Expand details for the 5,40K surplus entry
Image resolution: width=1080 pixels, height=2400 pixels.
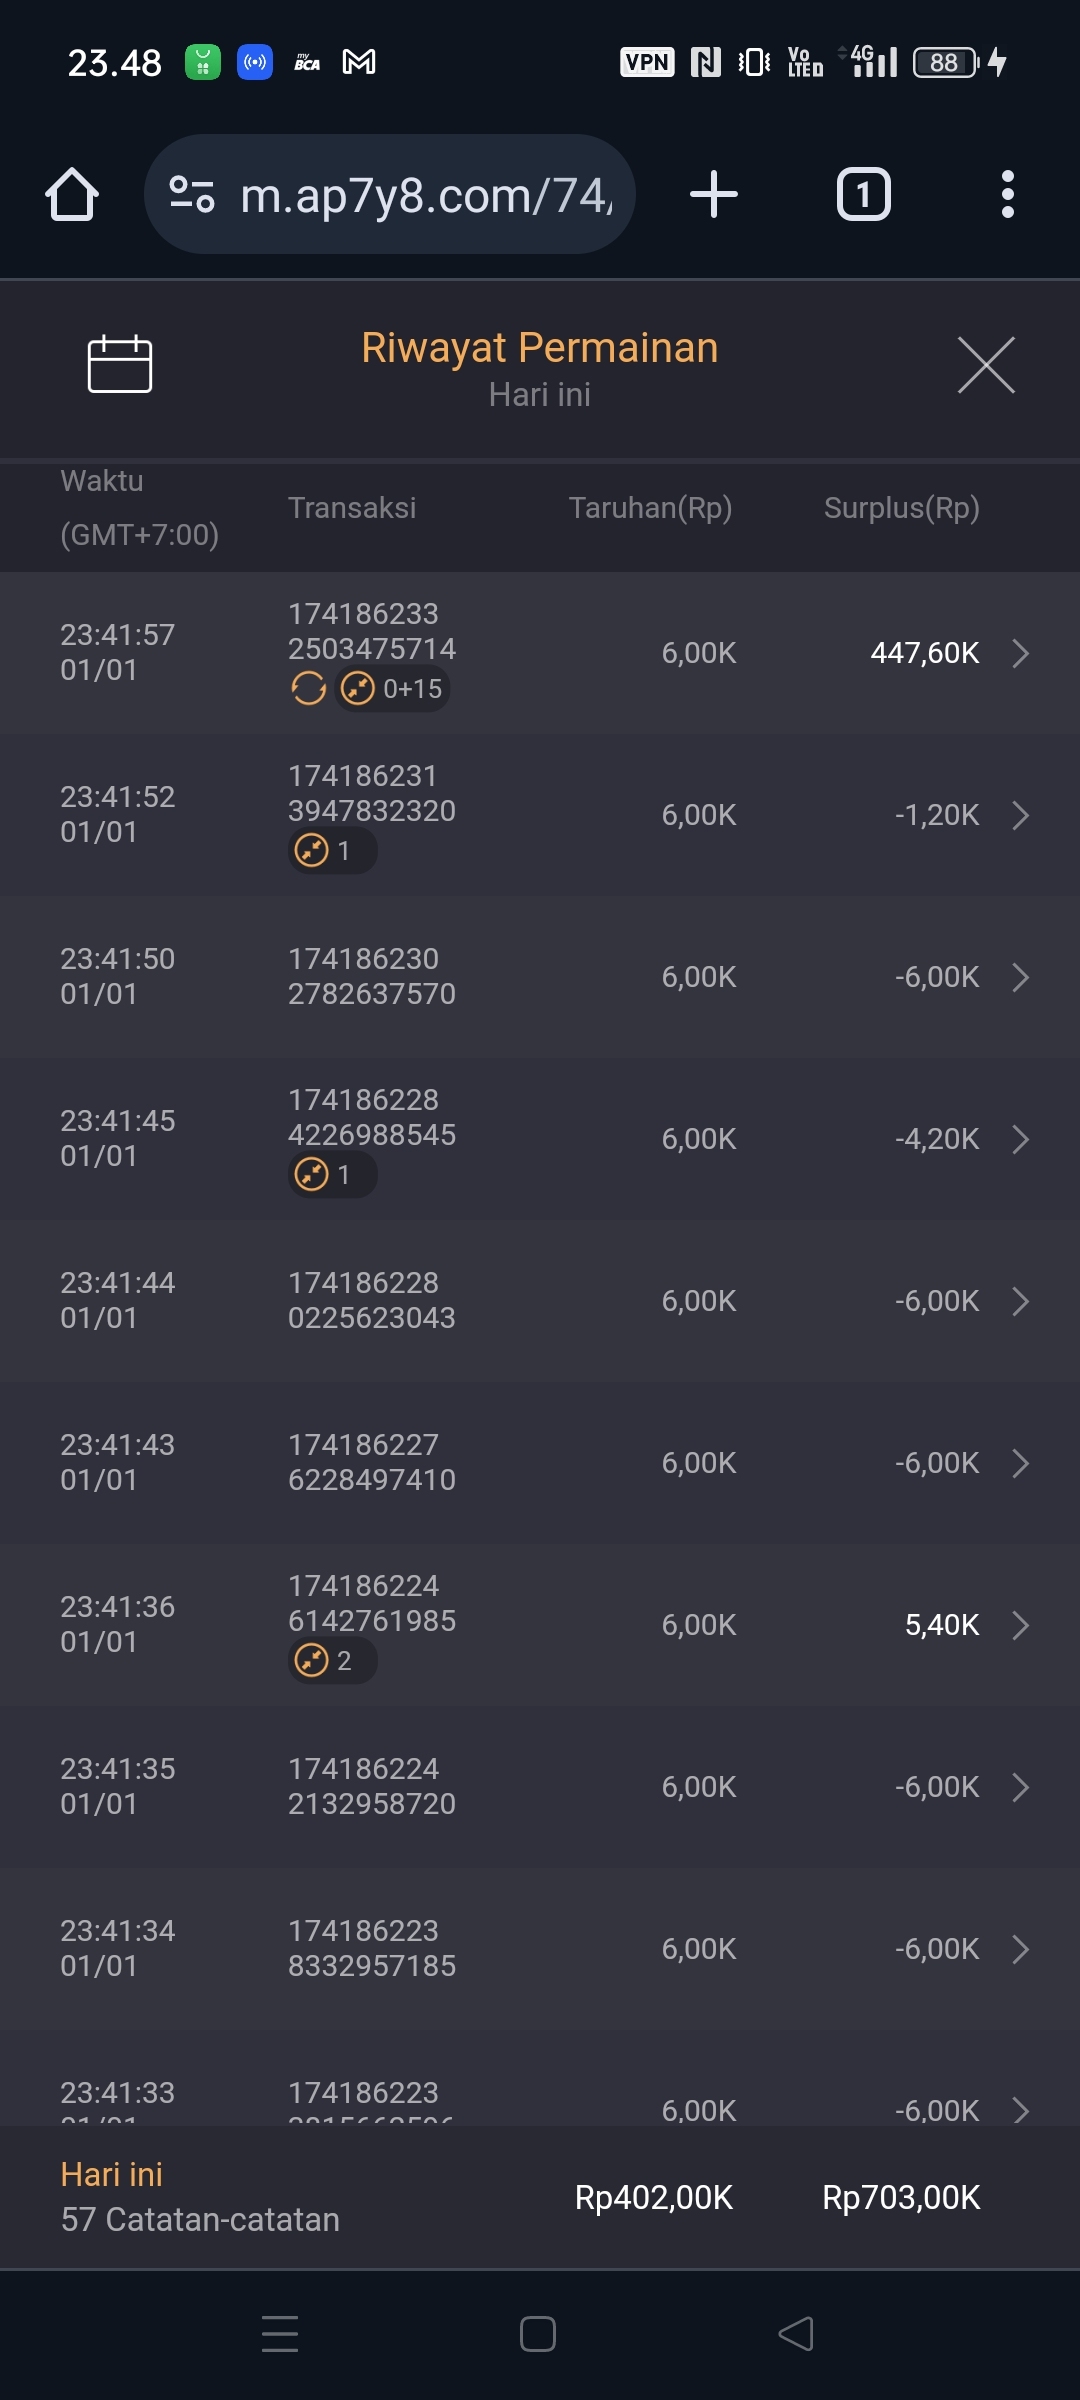click(1020, 1625)
